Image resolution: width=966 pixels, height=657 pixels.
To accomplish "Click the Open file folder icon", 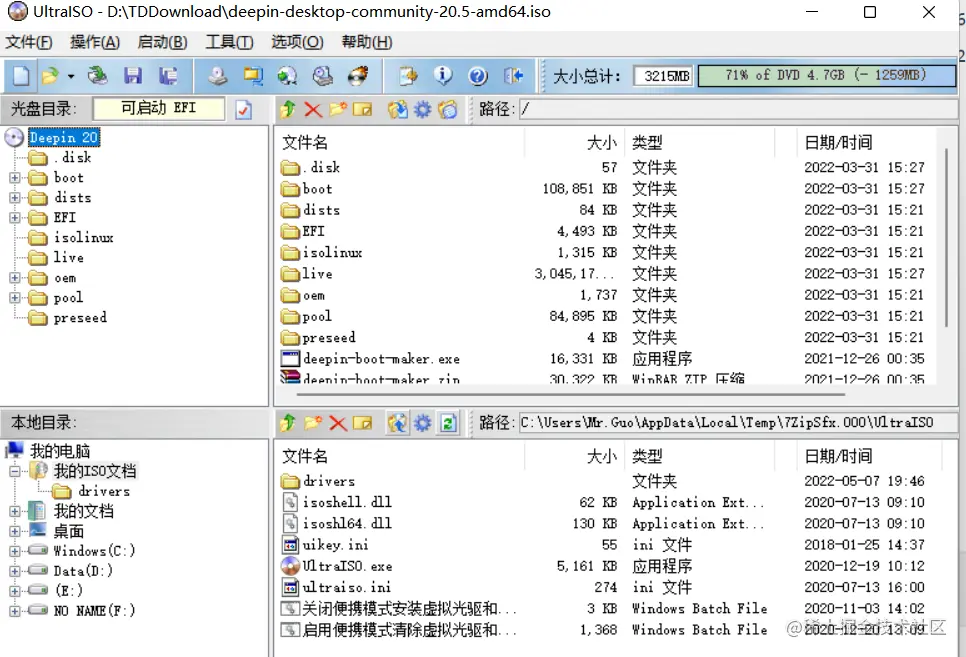I will tap(50, 76).
